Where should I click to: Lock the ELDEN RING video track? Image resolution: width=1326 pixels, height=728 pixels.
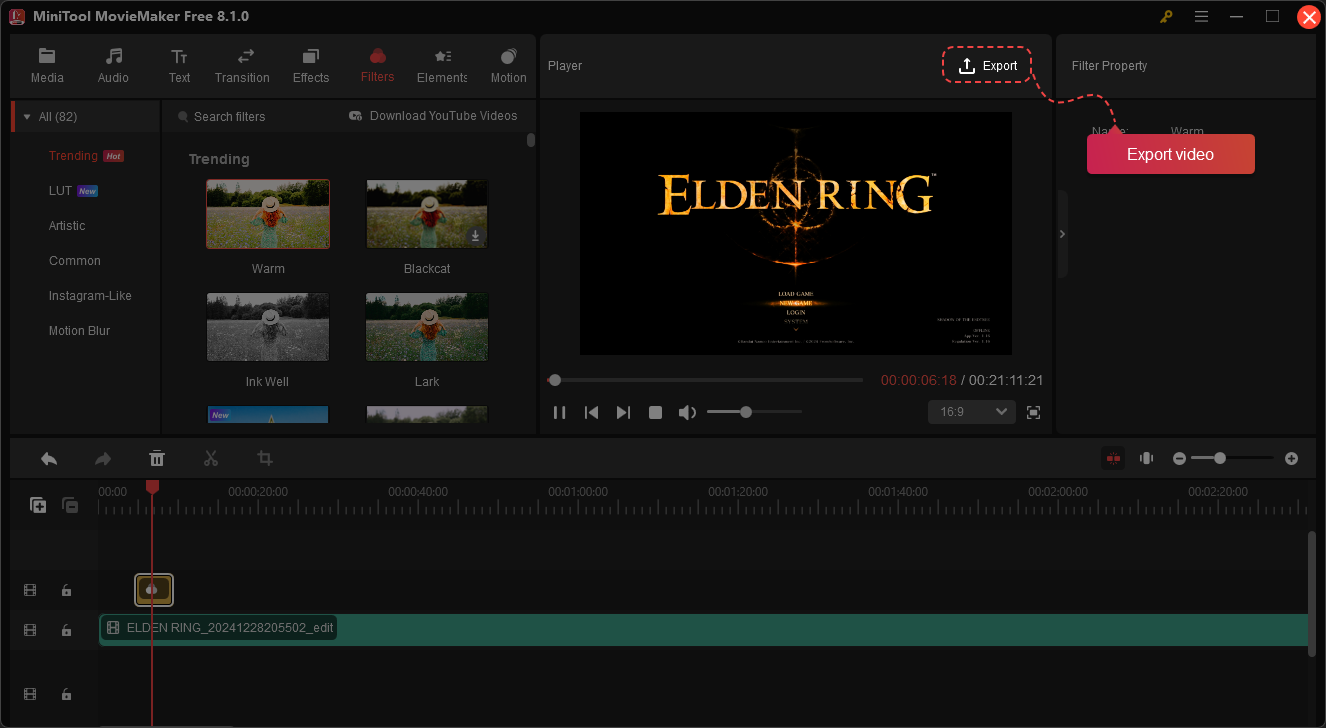(x=66, y=630)
